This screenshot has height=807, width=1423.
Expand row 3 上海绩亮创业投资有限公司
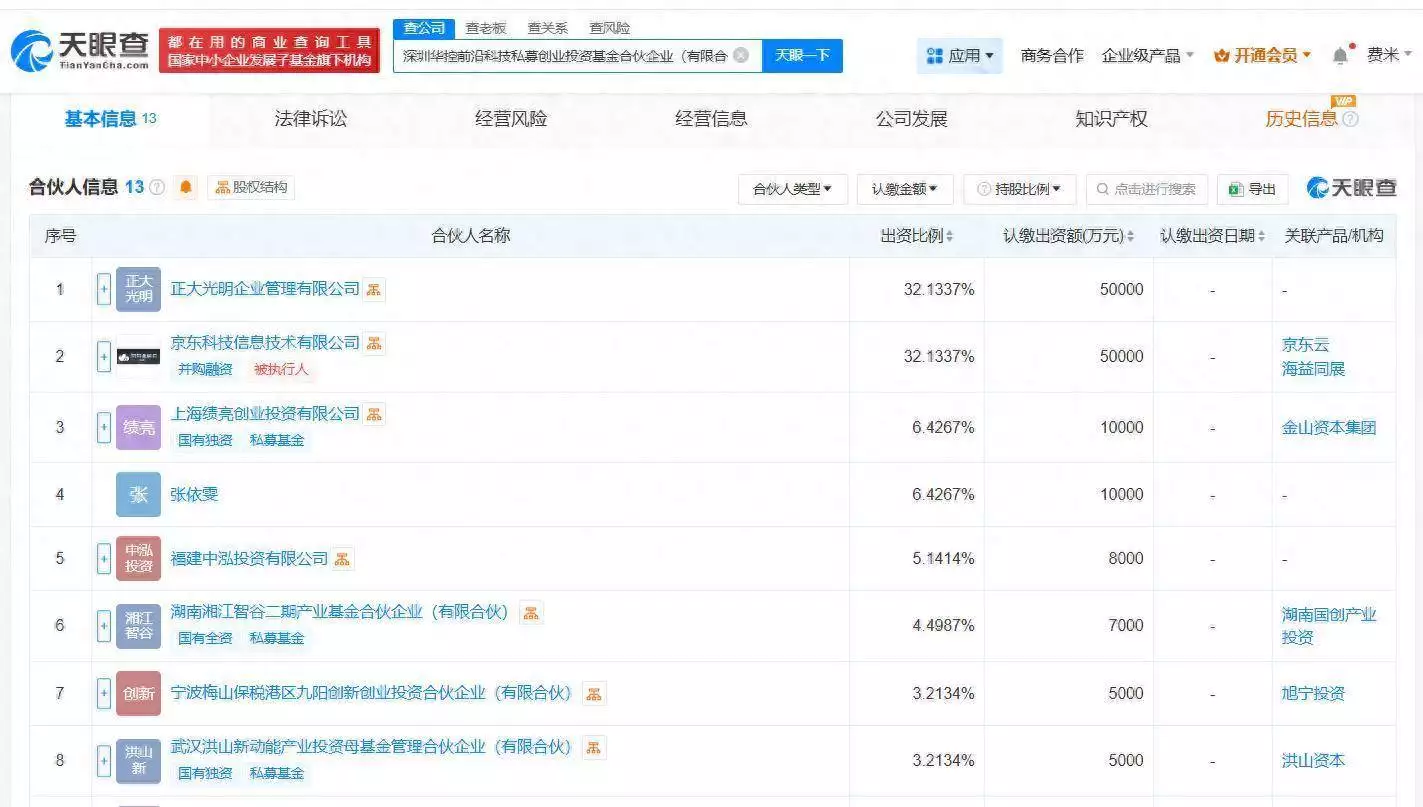[x=103, y=427]
